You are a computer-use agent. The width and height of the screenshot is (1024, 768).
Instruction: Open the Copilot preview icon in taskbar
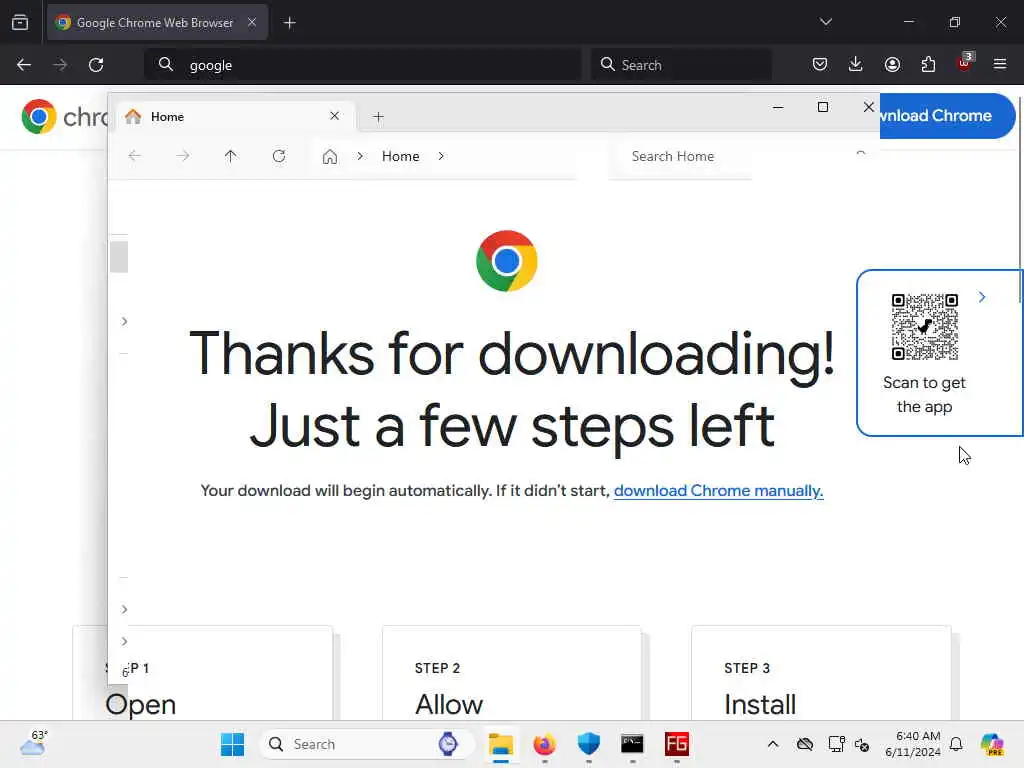coord(992,744)
